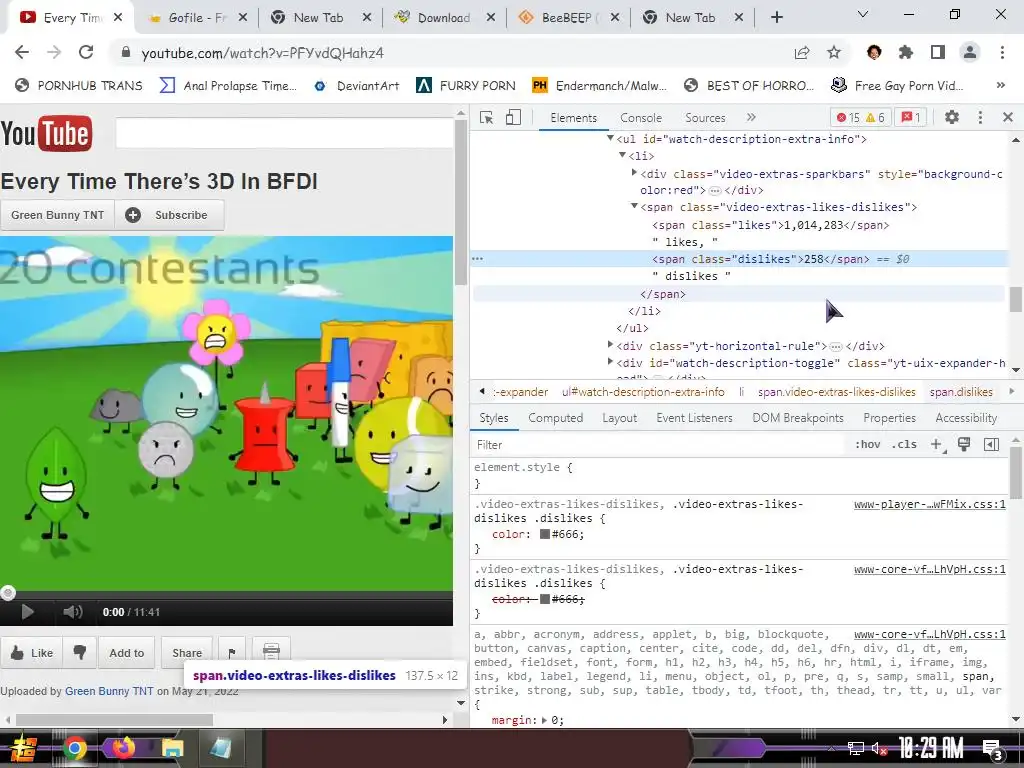
Task: Open Firefox from the taskbar
Action: (123, 748)
